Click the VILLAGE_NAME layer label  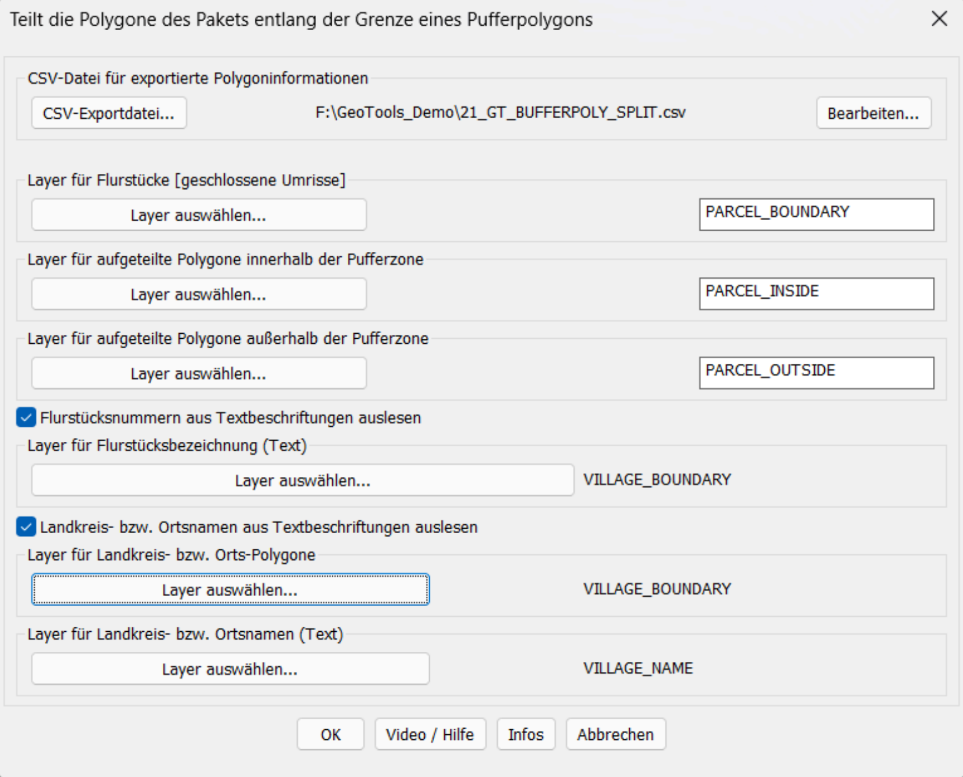tap(637, 668)
